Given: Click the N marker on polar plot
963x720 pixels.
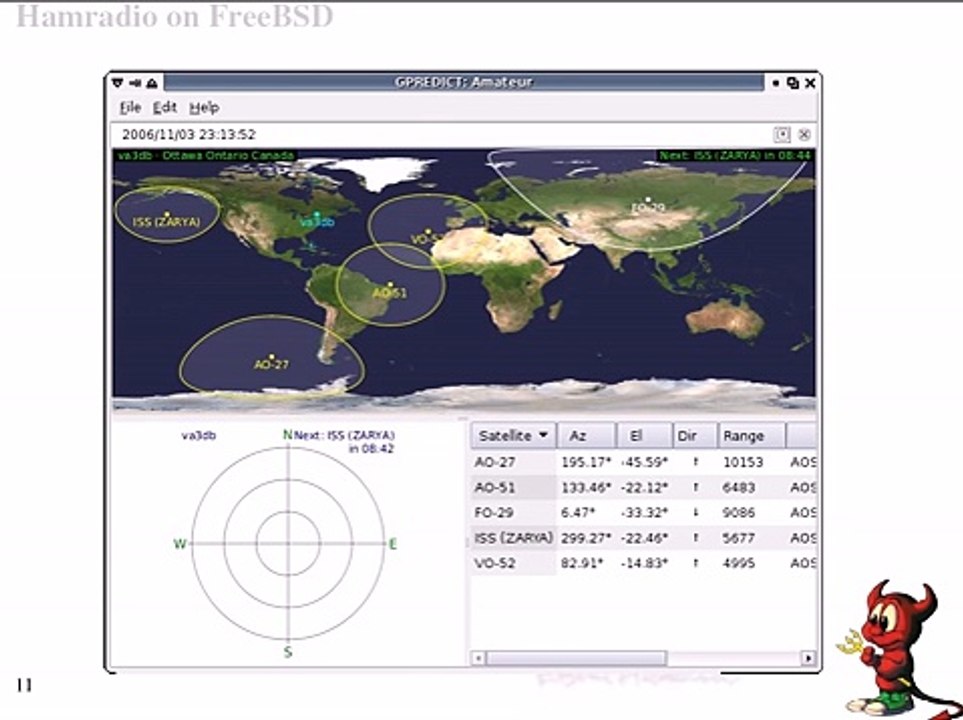Looking at the screenshot, I should (x=287, y=435).
